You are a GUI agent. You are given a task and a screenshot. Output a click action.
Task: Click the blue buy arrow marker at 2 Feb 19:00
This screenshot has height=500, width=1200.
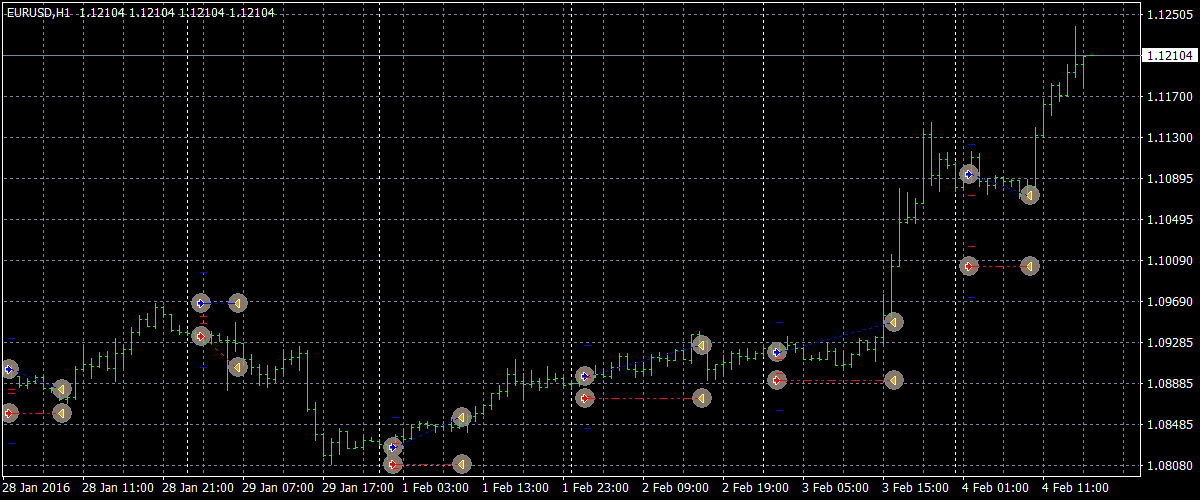tap(777, 352)
